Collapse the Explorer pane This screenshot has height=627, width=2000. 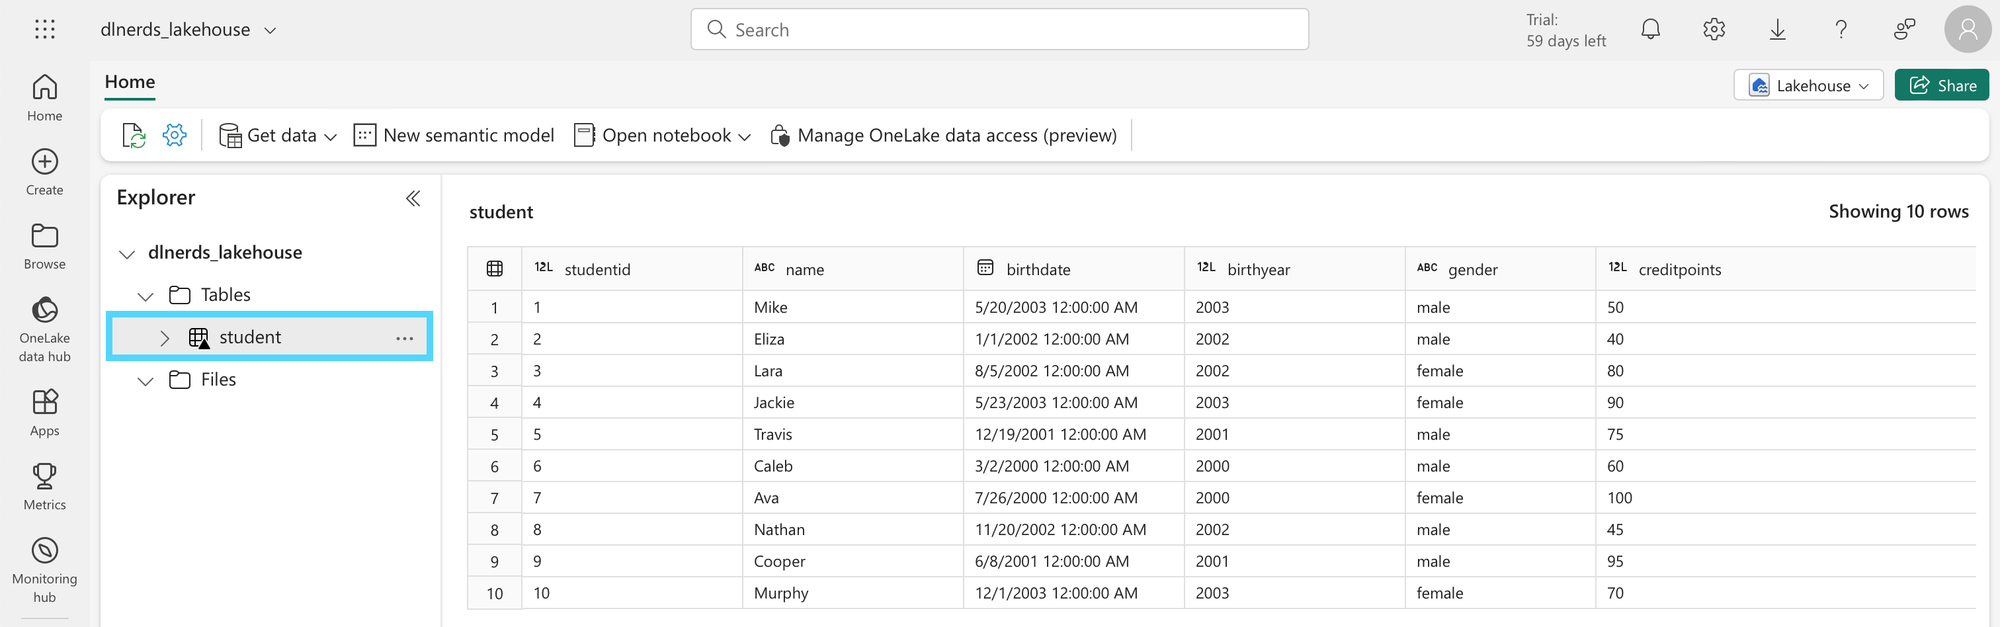pos(413,198)
